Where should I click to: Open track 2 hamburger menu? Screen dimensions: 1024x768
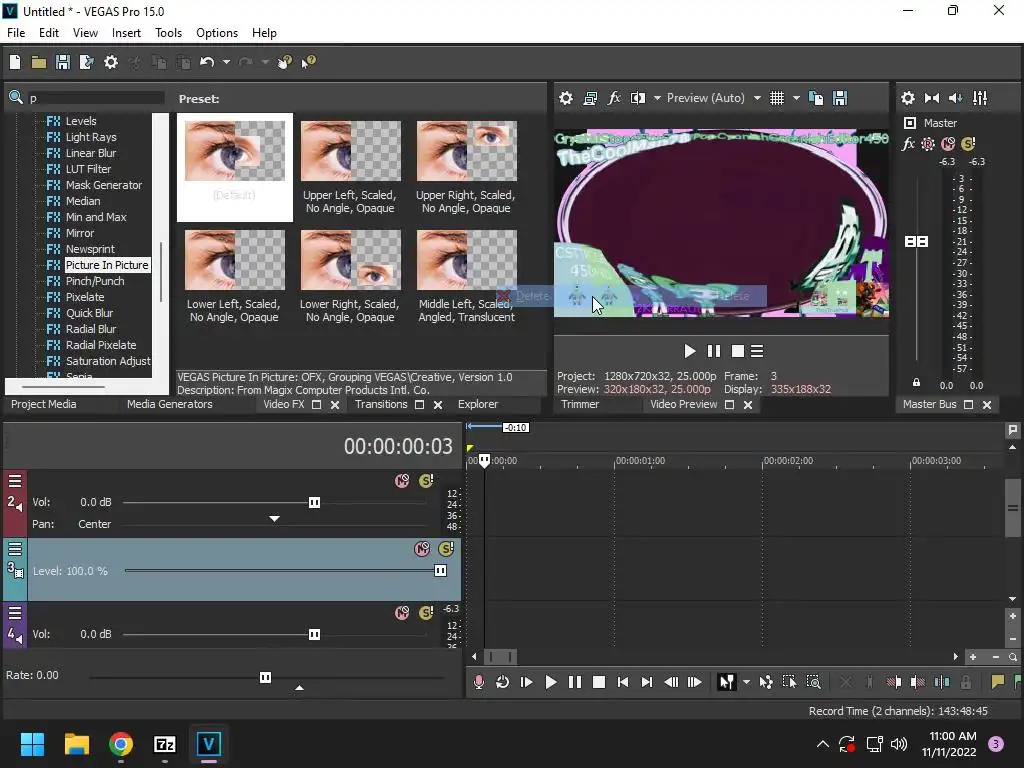click(x=15, y=481)
